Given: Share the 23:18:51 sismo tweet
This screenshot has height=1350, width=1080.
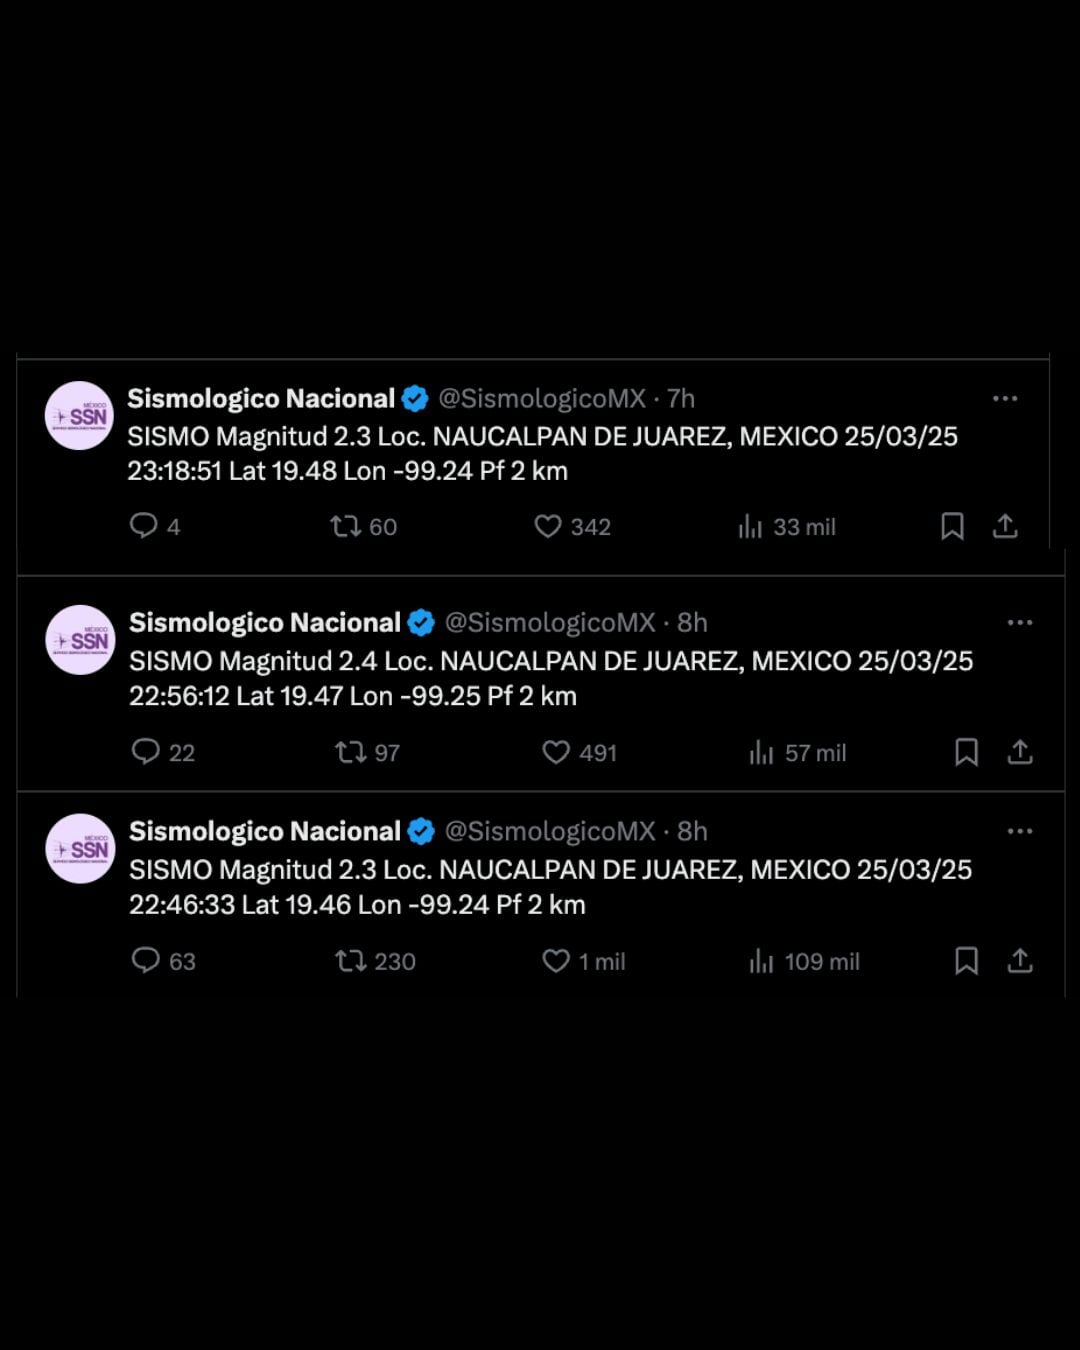Looking at the screenshot, I should click(1005, 526).
